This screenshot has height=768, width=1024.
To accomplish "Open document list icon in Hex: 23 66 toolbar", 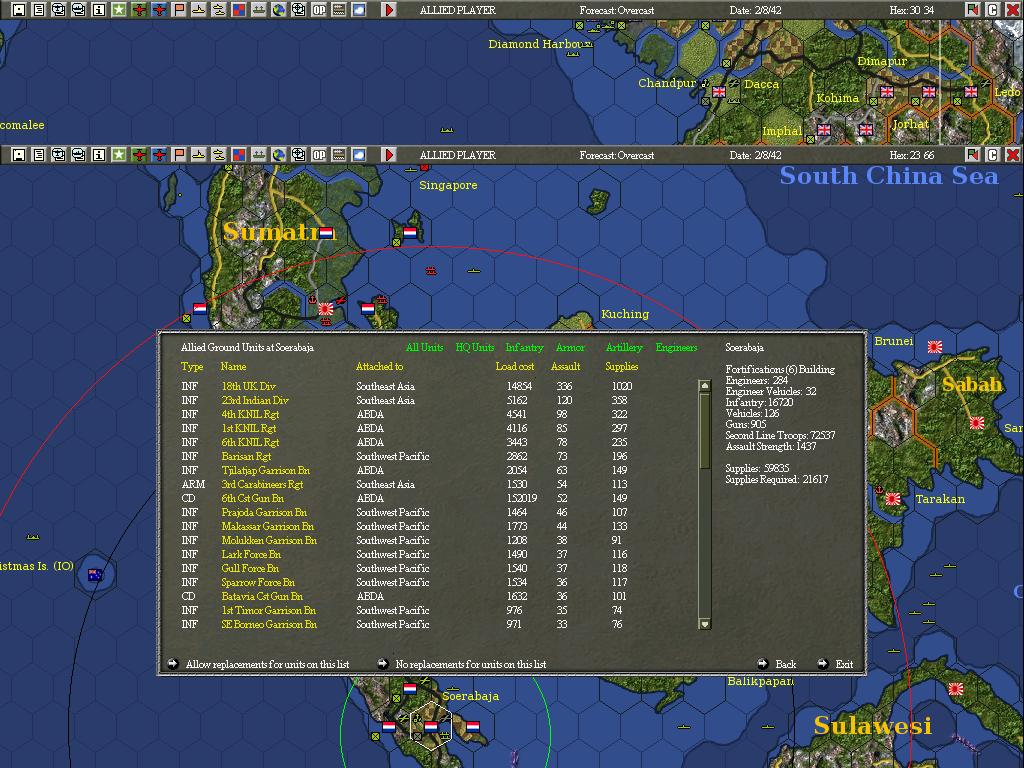I will pyautogui.click(x=39, y=155).
